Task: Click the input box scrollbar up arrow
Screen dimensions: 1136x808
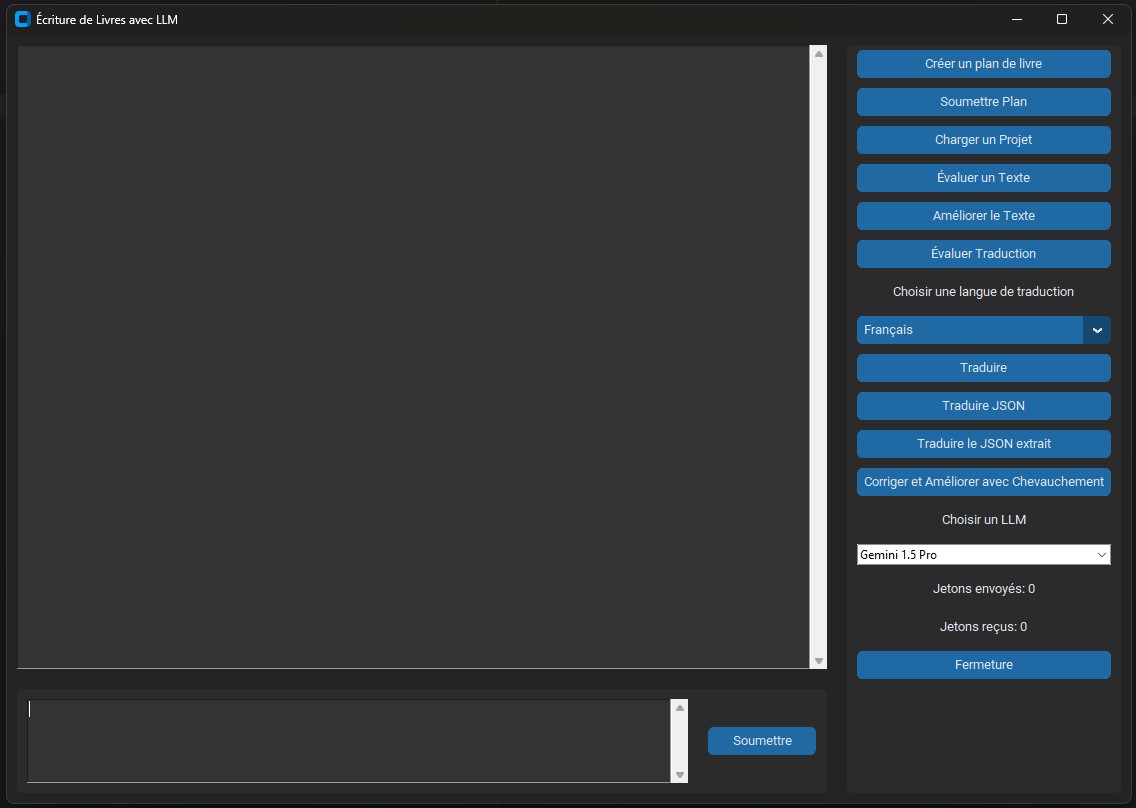Action: pos(680,708)
